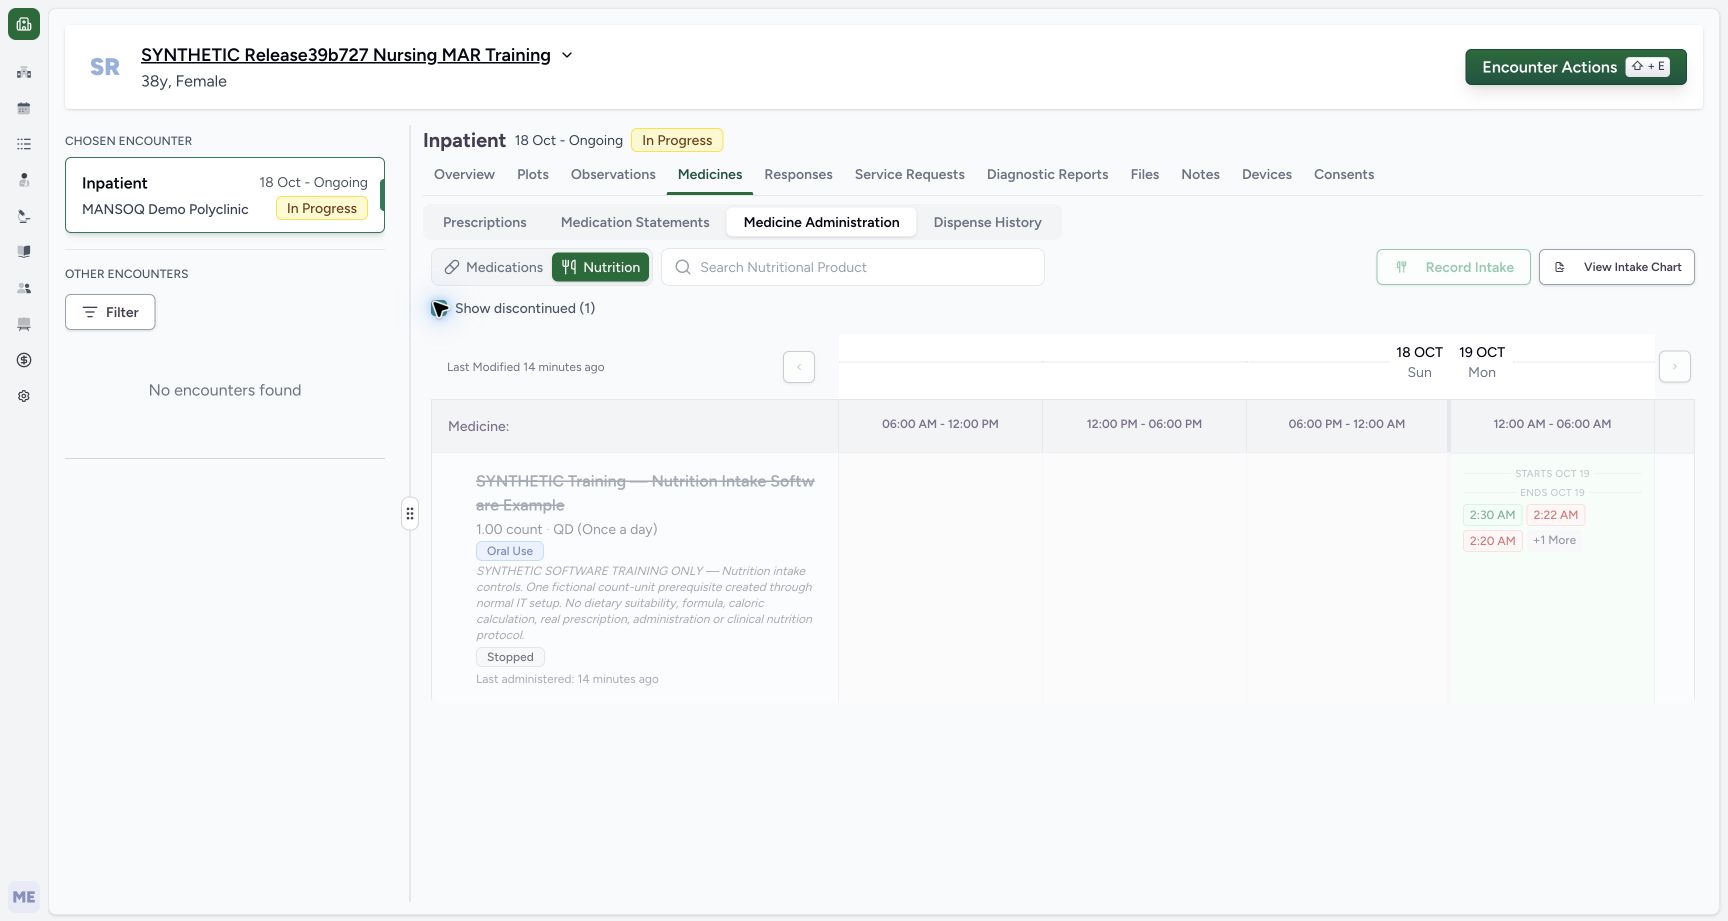Open the settings gear icon in sidebar

tap(24, 396)
